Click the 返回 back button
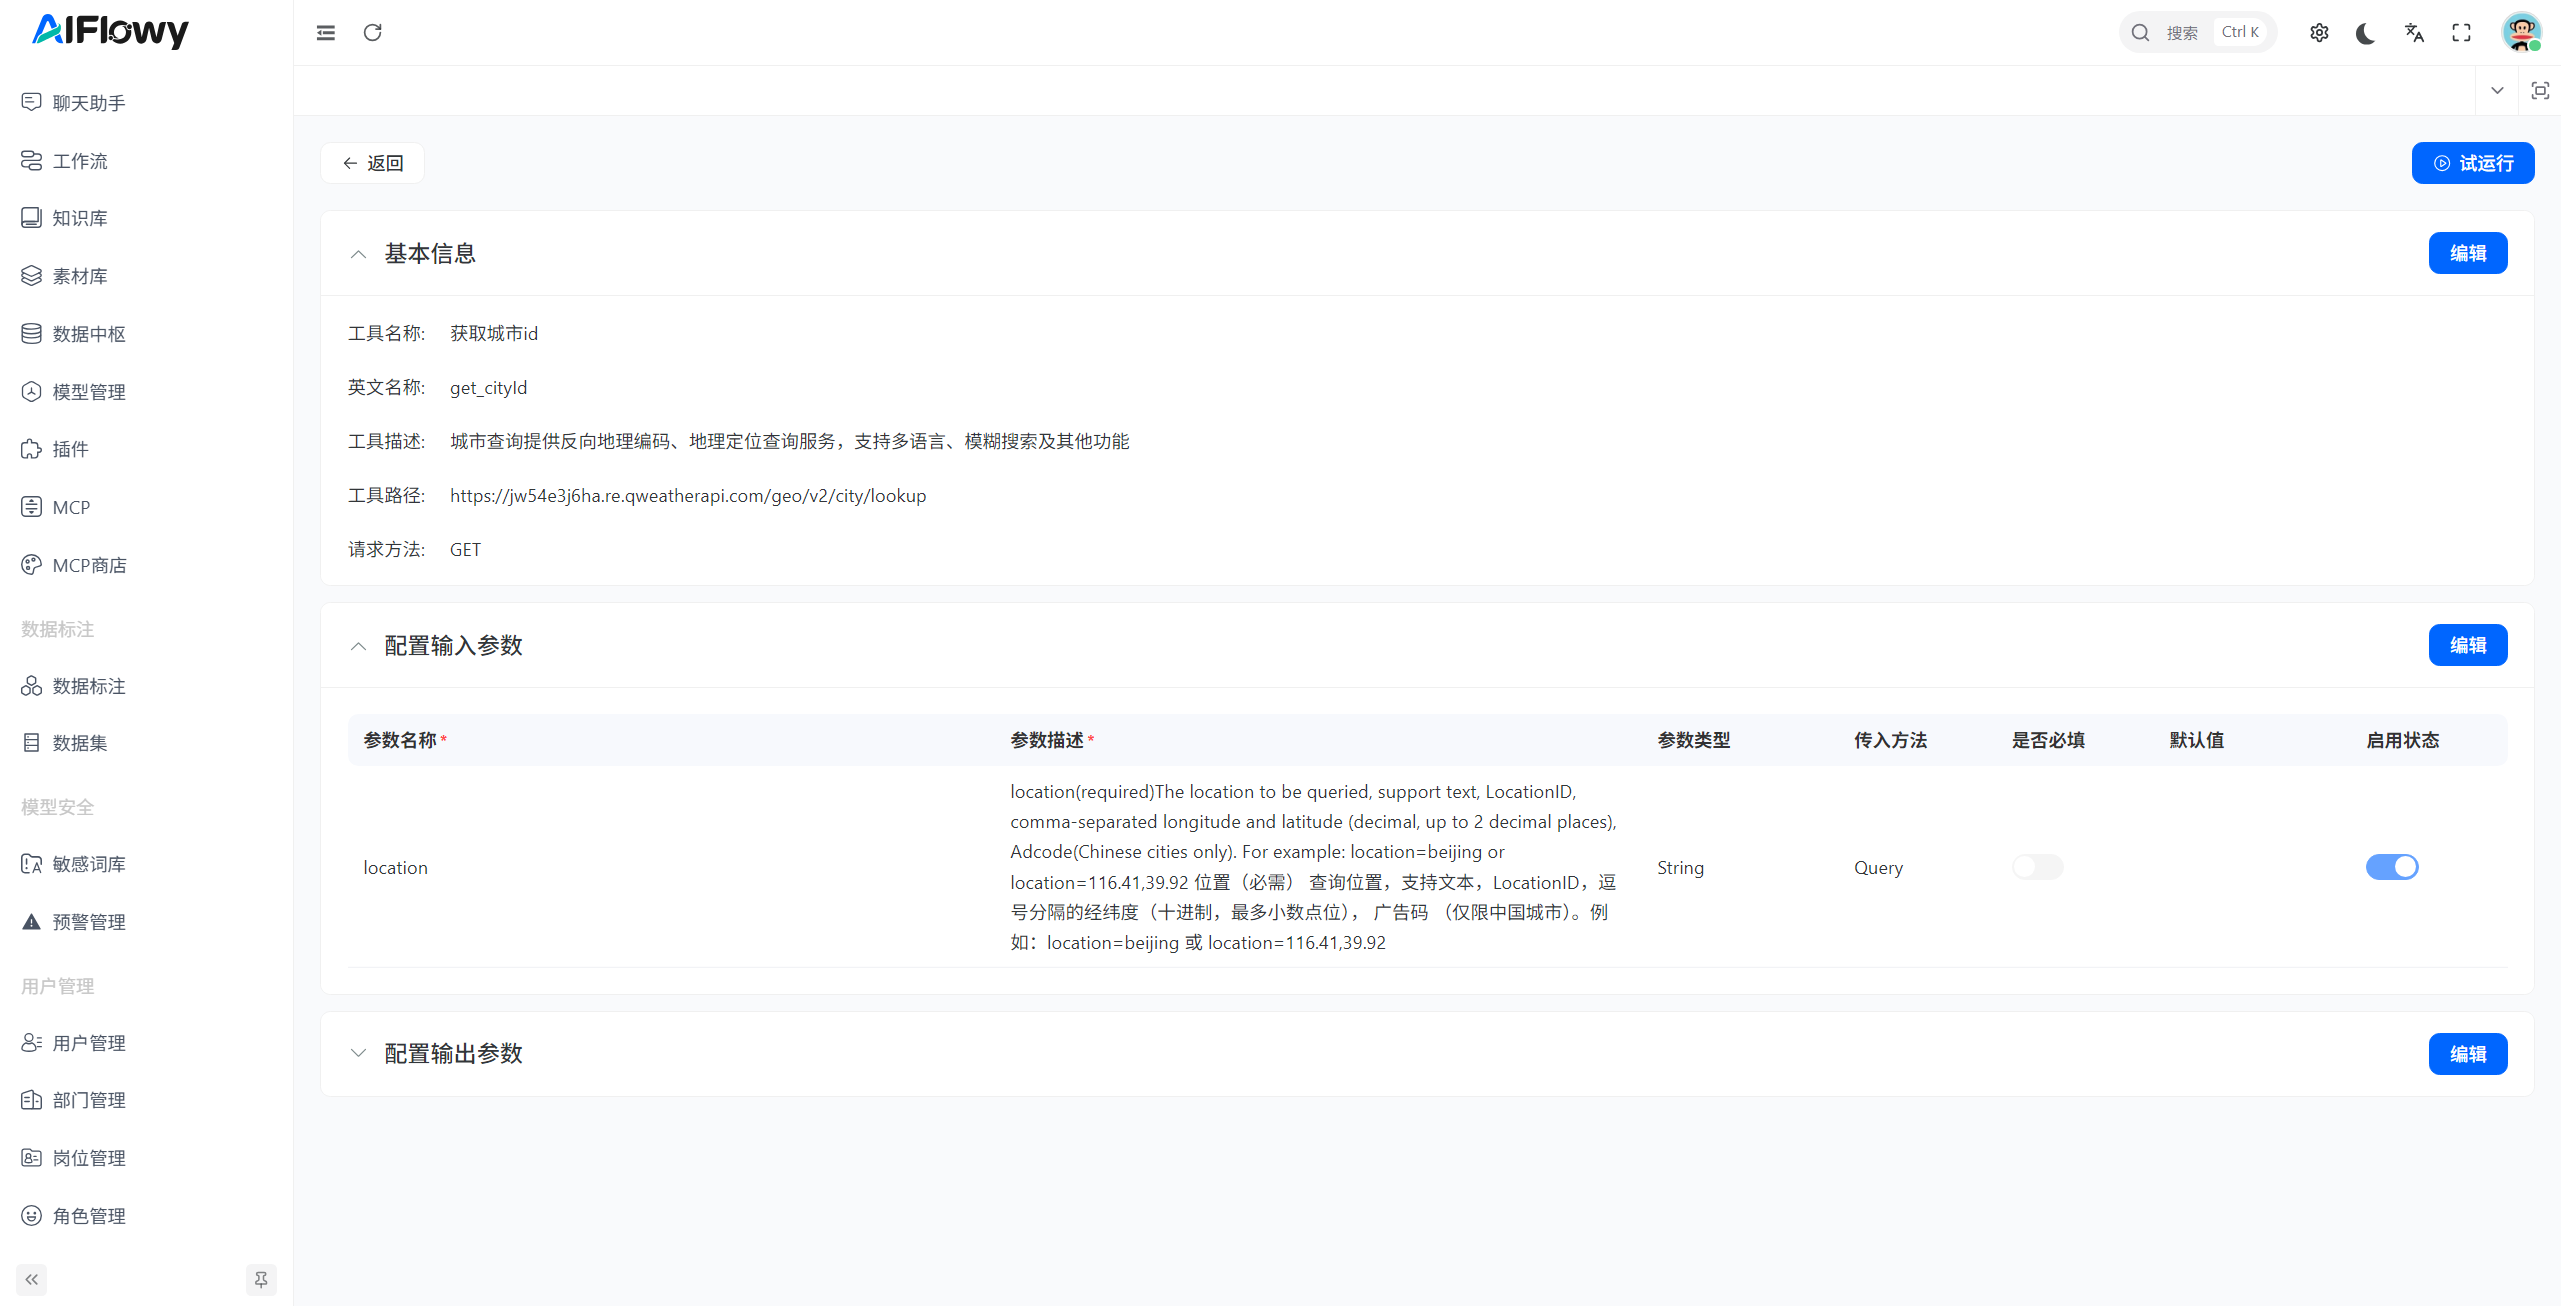Image resolution: width=2561 pixels, height=1306 pixels. [372, 163]
